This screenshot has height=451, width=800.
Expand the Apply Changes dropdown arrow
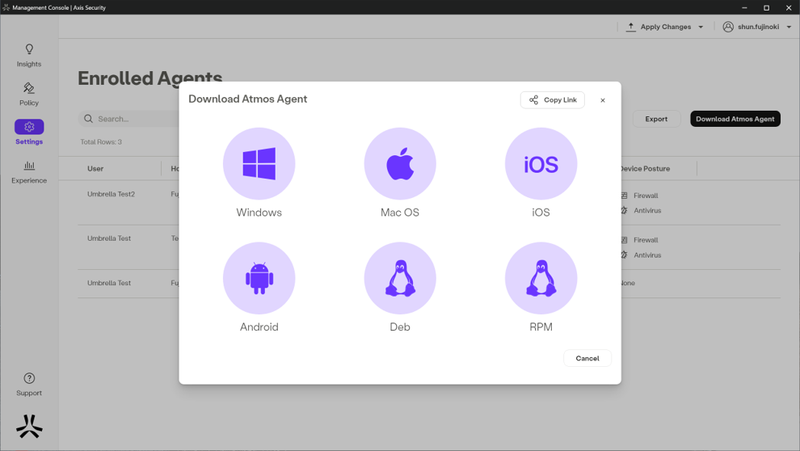[701, 27]
